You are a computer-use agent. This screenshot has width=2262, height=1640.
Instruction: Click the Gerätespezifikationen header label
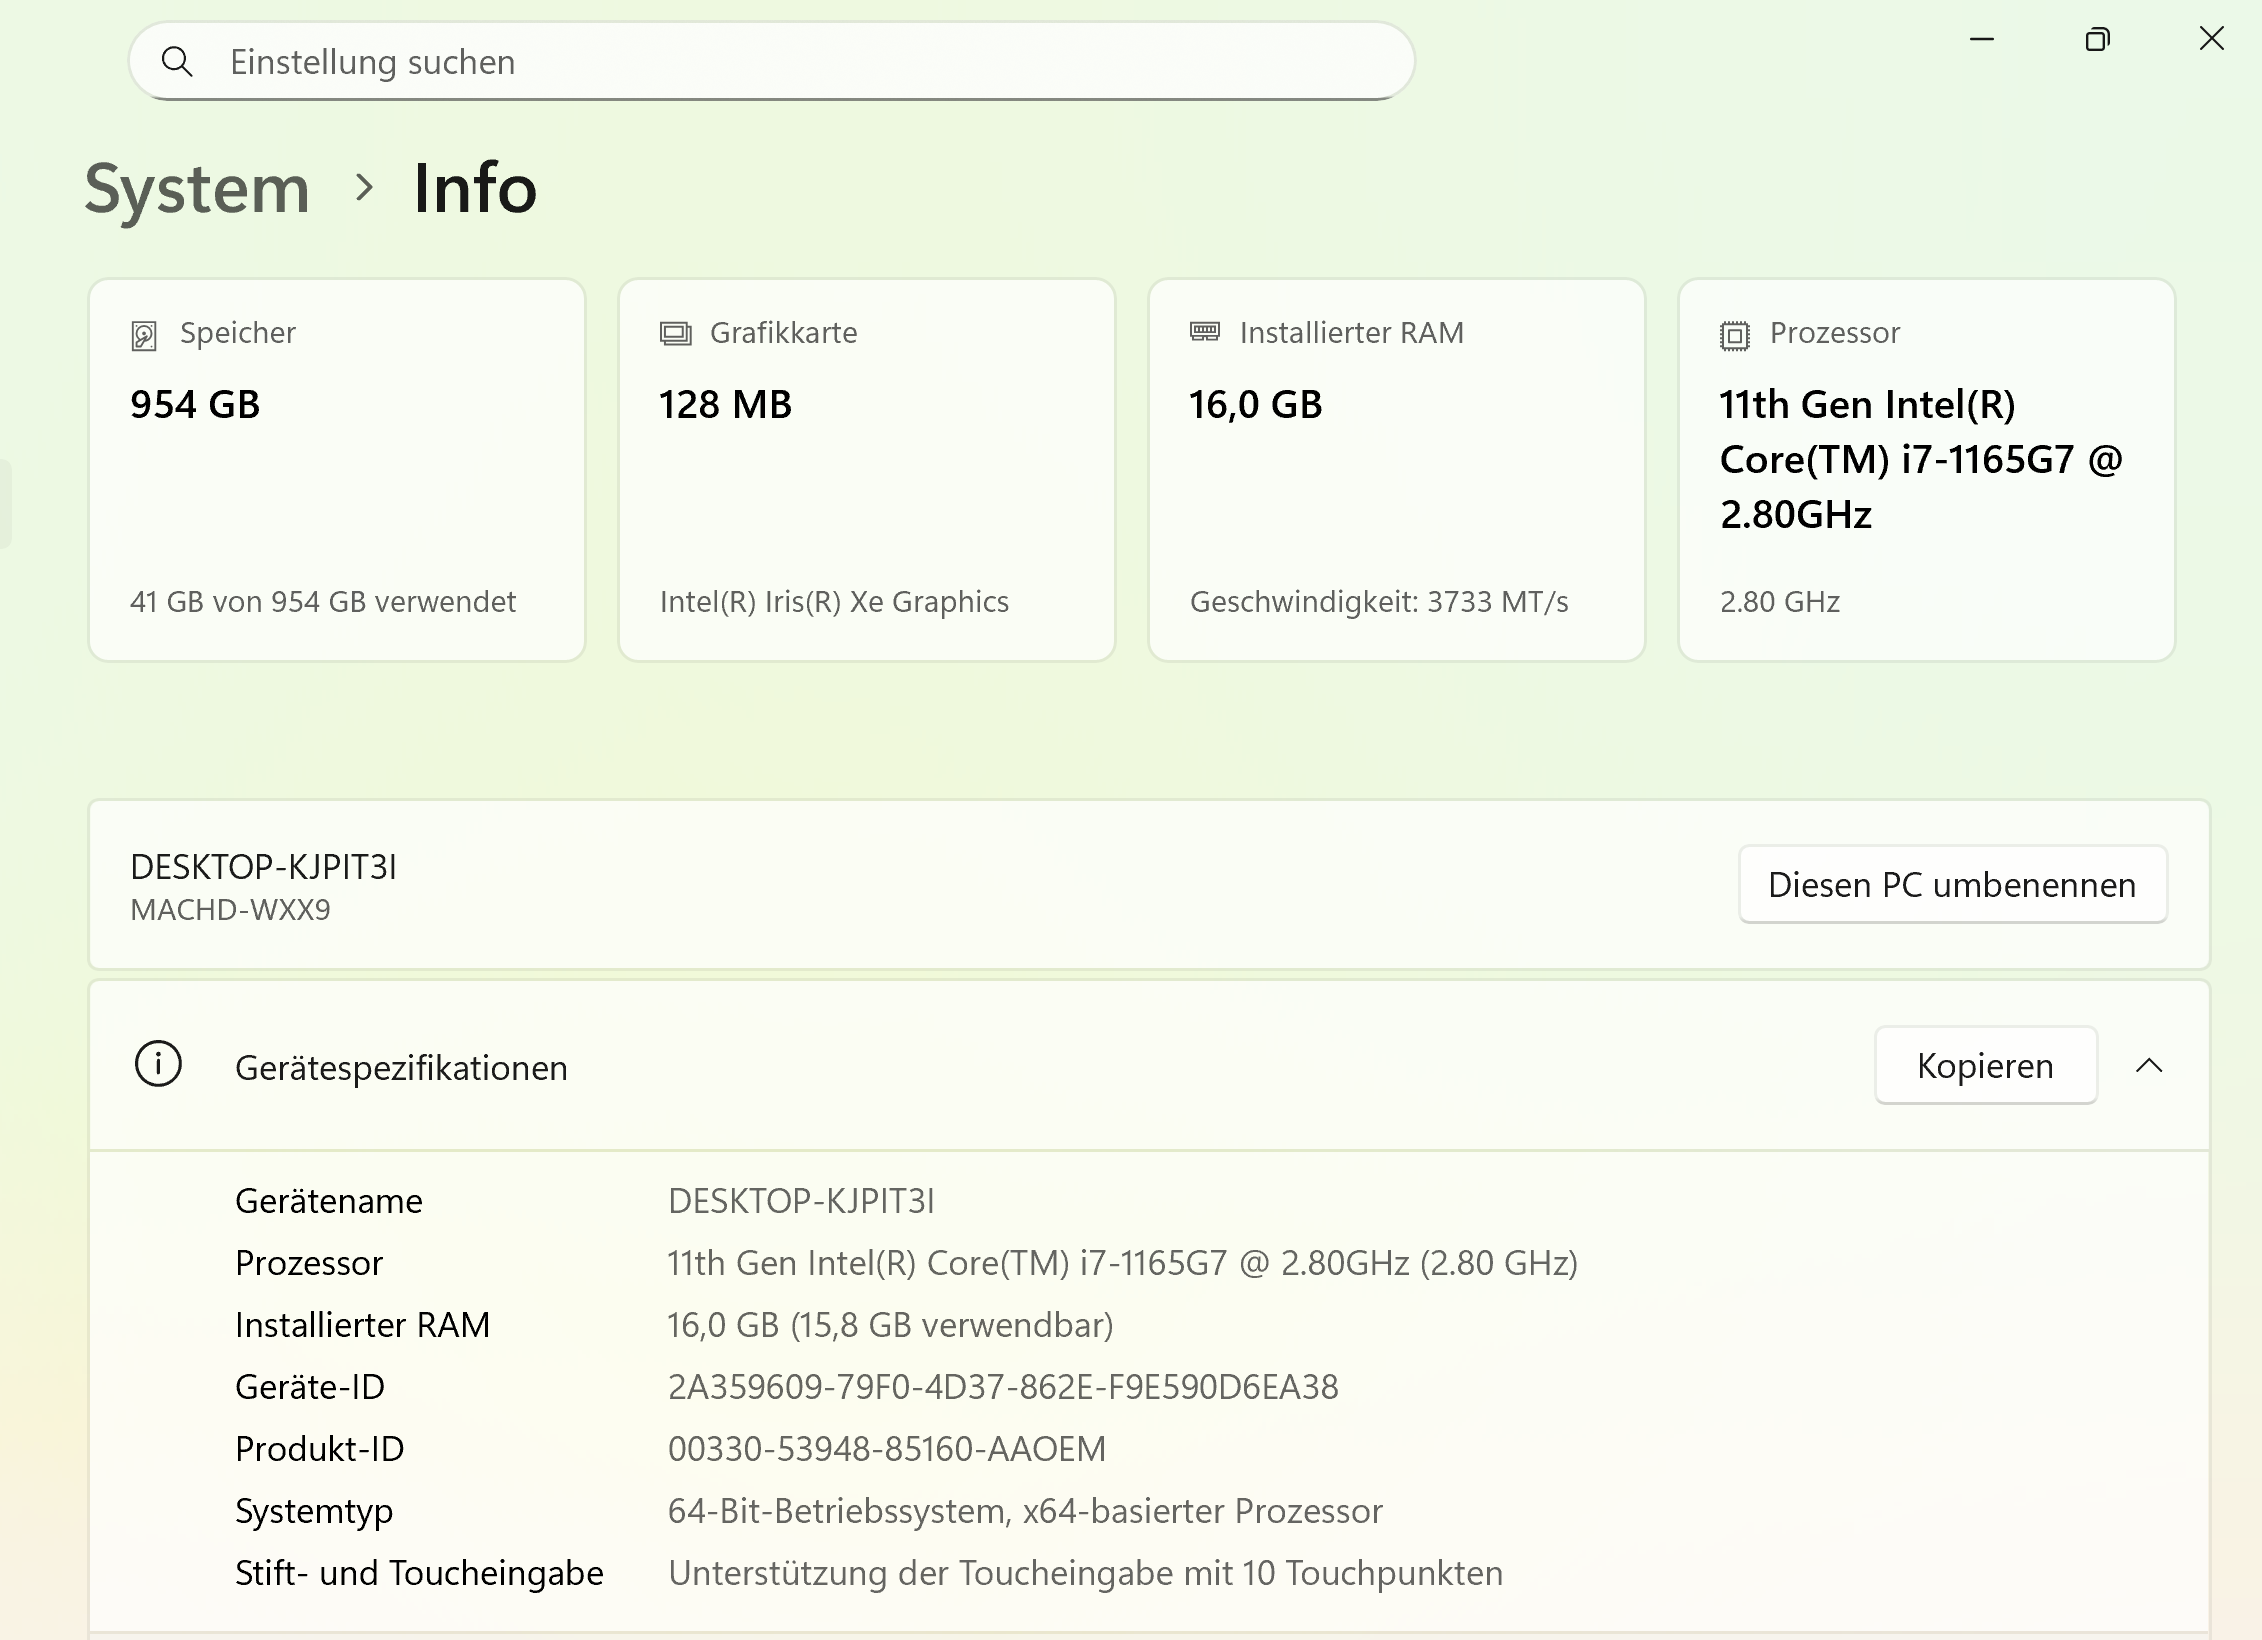(401, 1068)
